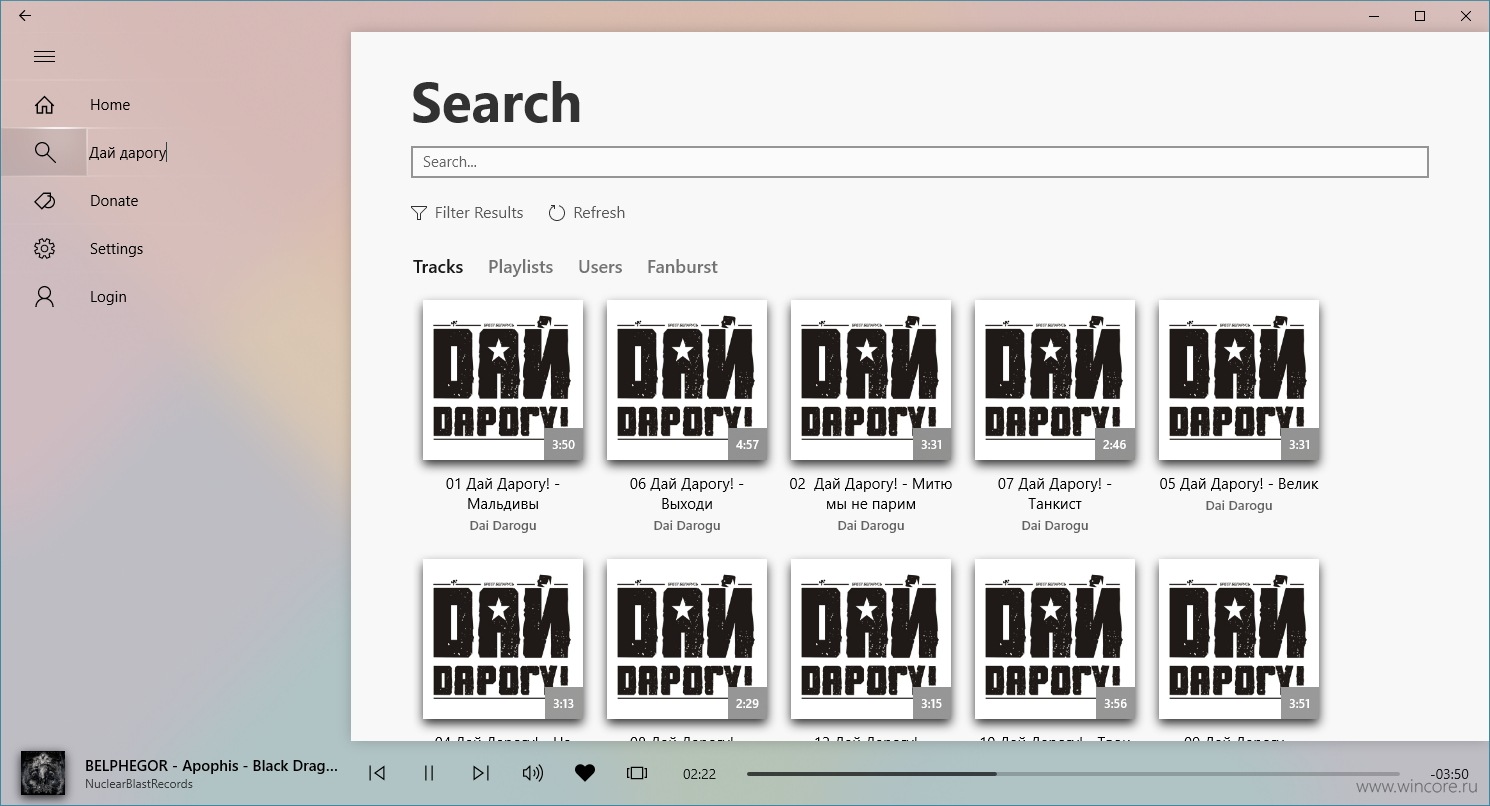This screenshot has width=1490, height=806.
Task: Seek within the playback progress bar
Action: pyautogui.click(x=1073, y=774)
